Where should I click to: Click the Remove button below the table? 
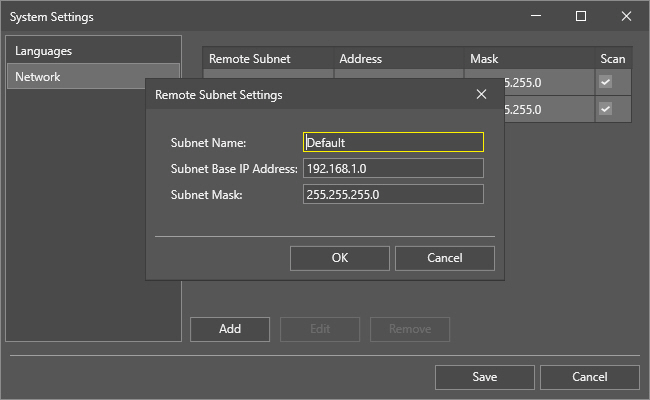[x=409, y=329]
